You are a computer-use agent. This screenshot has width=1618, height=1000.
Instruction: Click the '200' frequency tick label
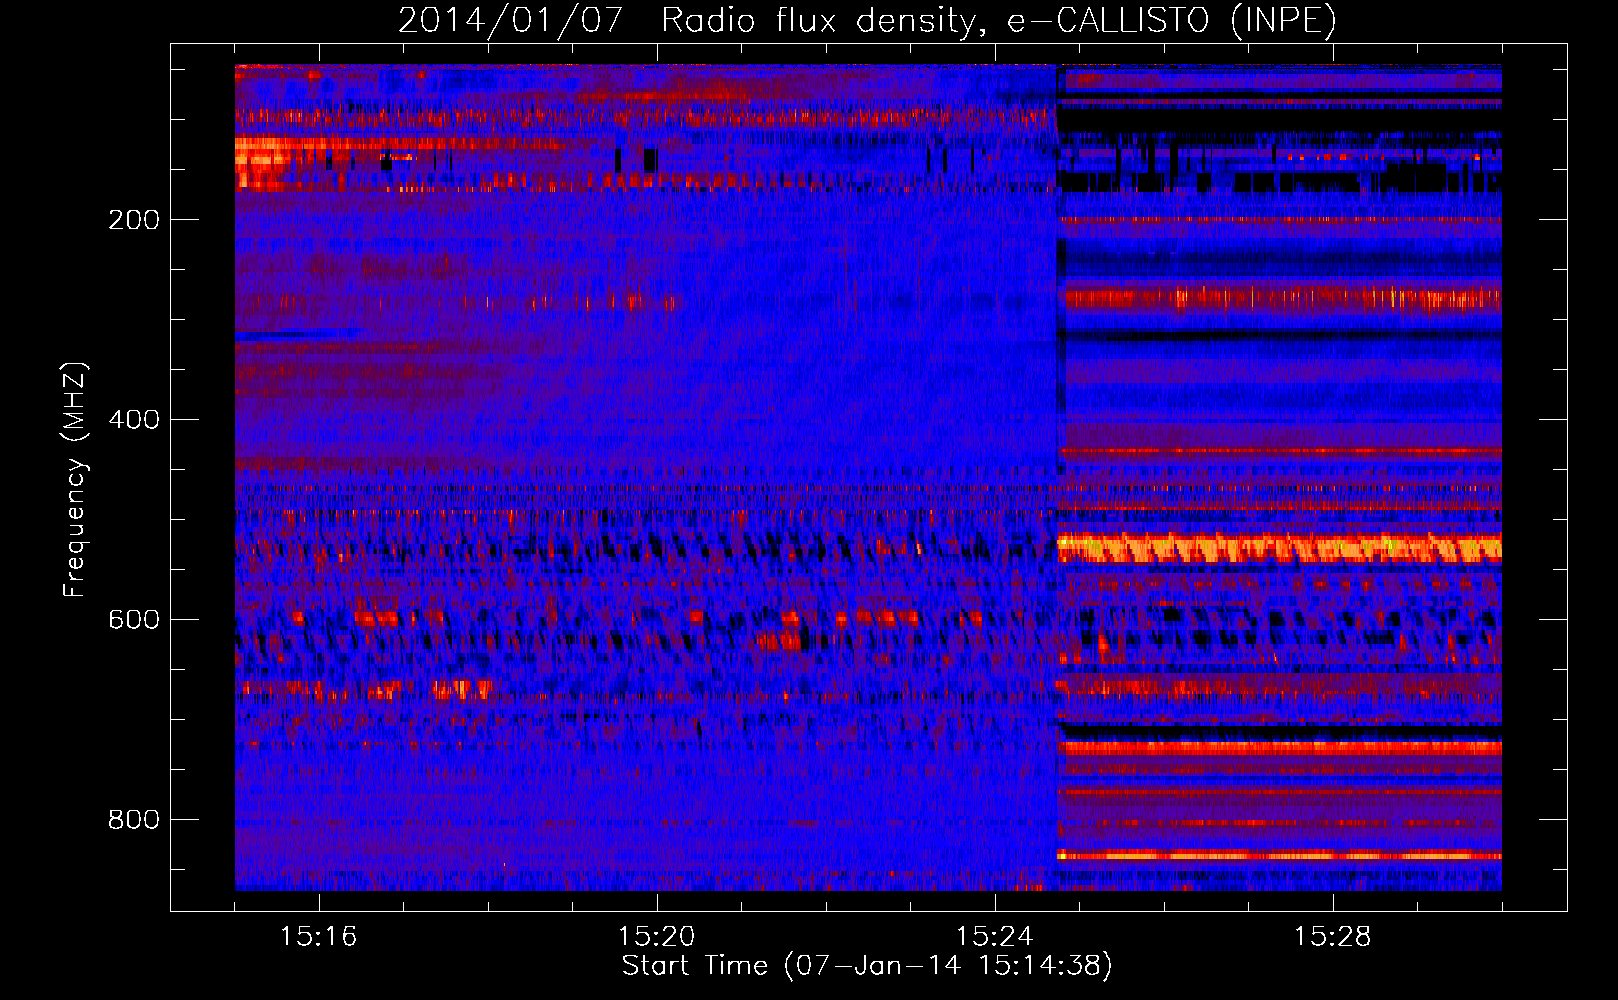134,220
